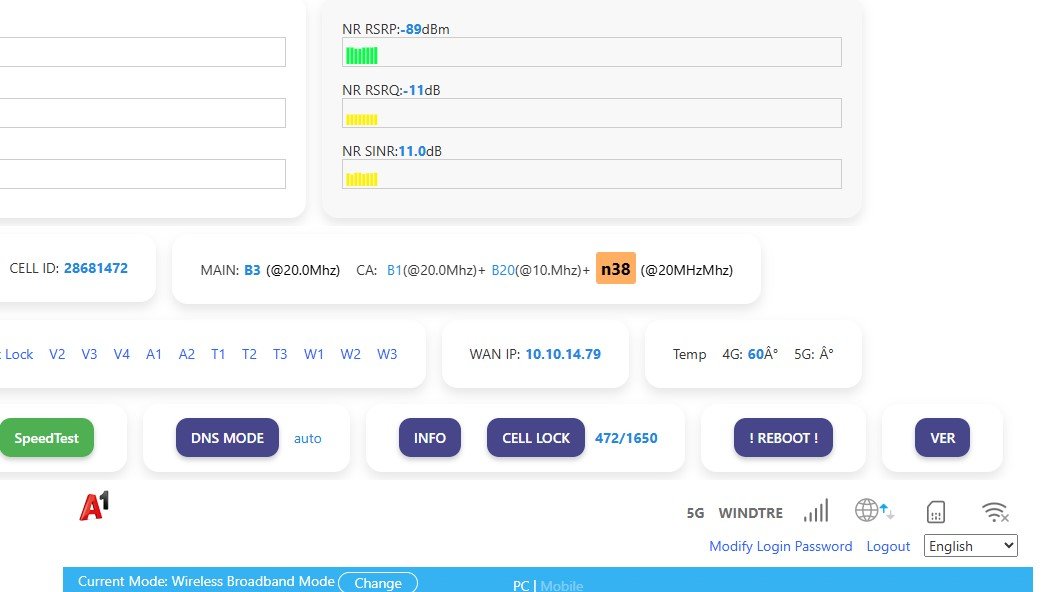1064x592 pixels.
Task: Select the W3 preset link
Action: click(387, 354)
